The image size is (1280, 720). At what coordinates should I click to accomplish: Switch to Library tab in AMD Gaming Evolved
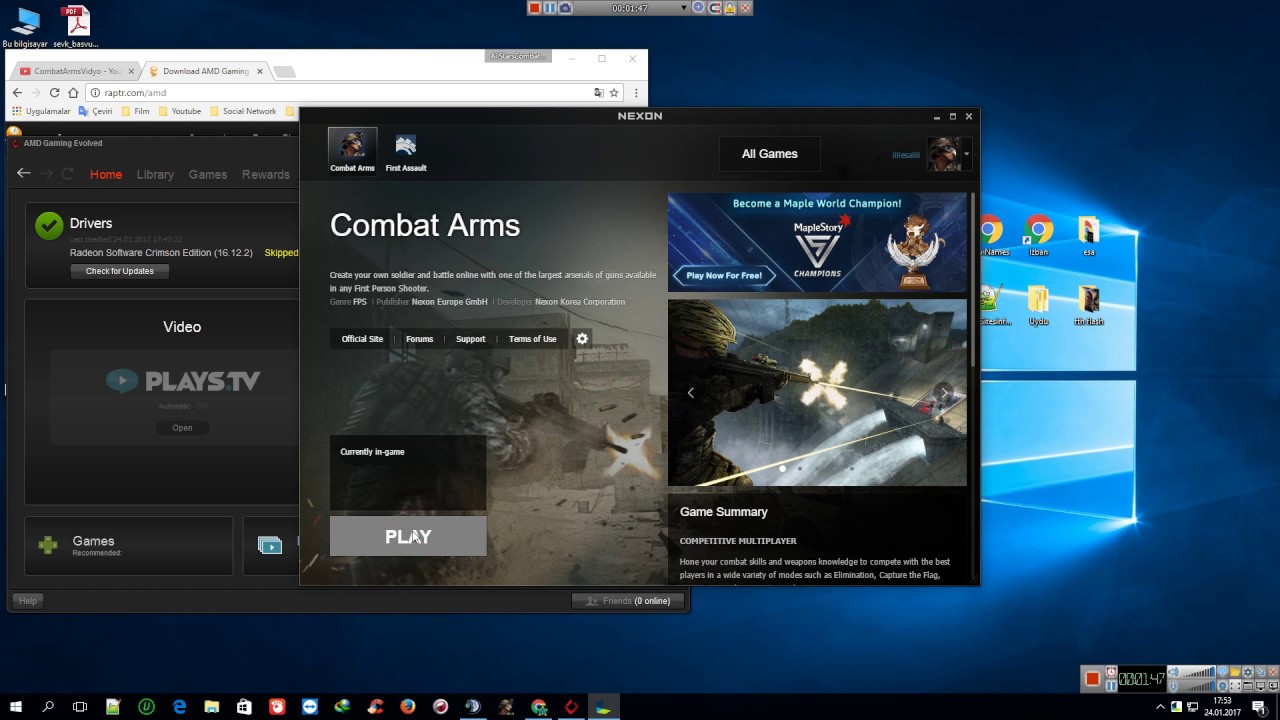tap(155, 174)
